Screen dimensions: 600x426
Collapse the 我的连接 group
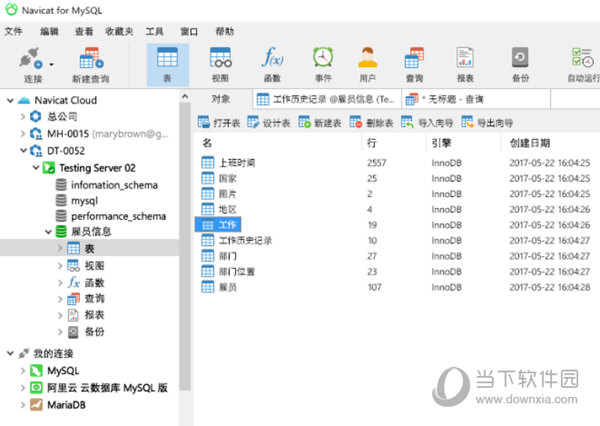tap(10, 353)
